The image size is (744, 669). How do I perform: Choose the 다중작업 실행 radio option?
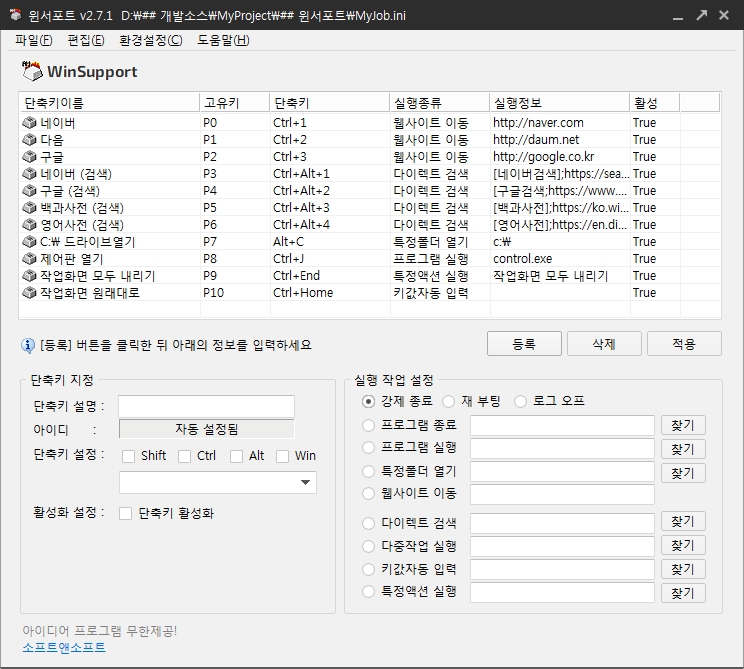(x=368, y=546)
